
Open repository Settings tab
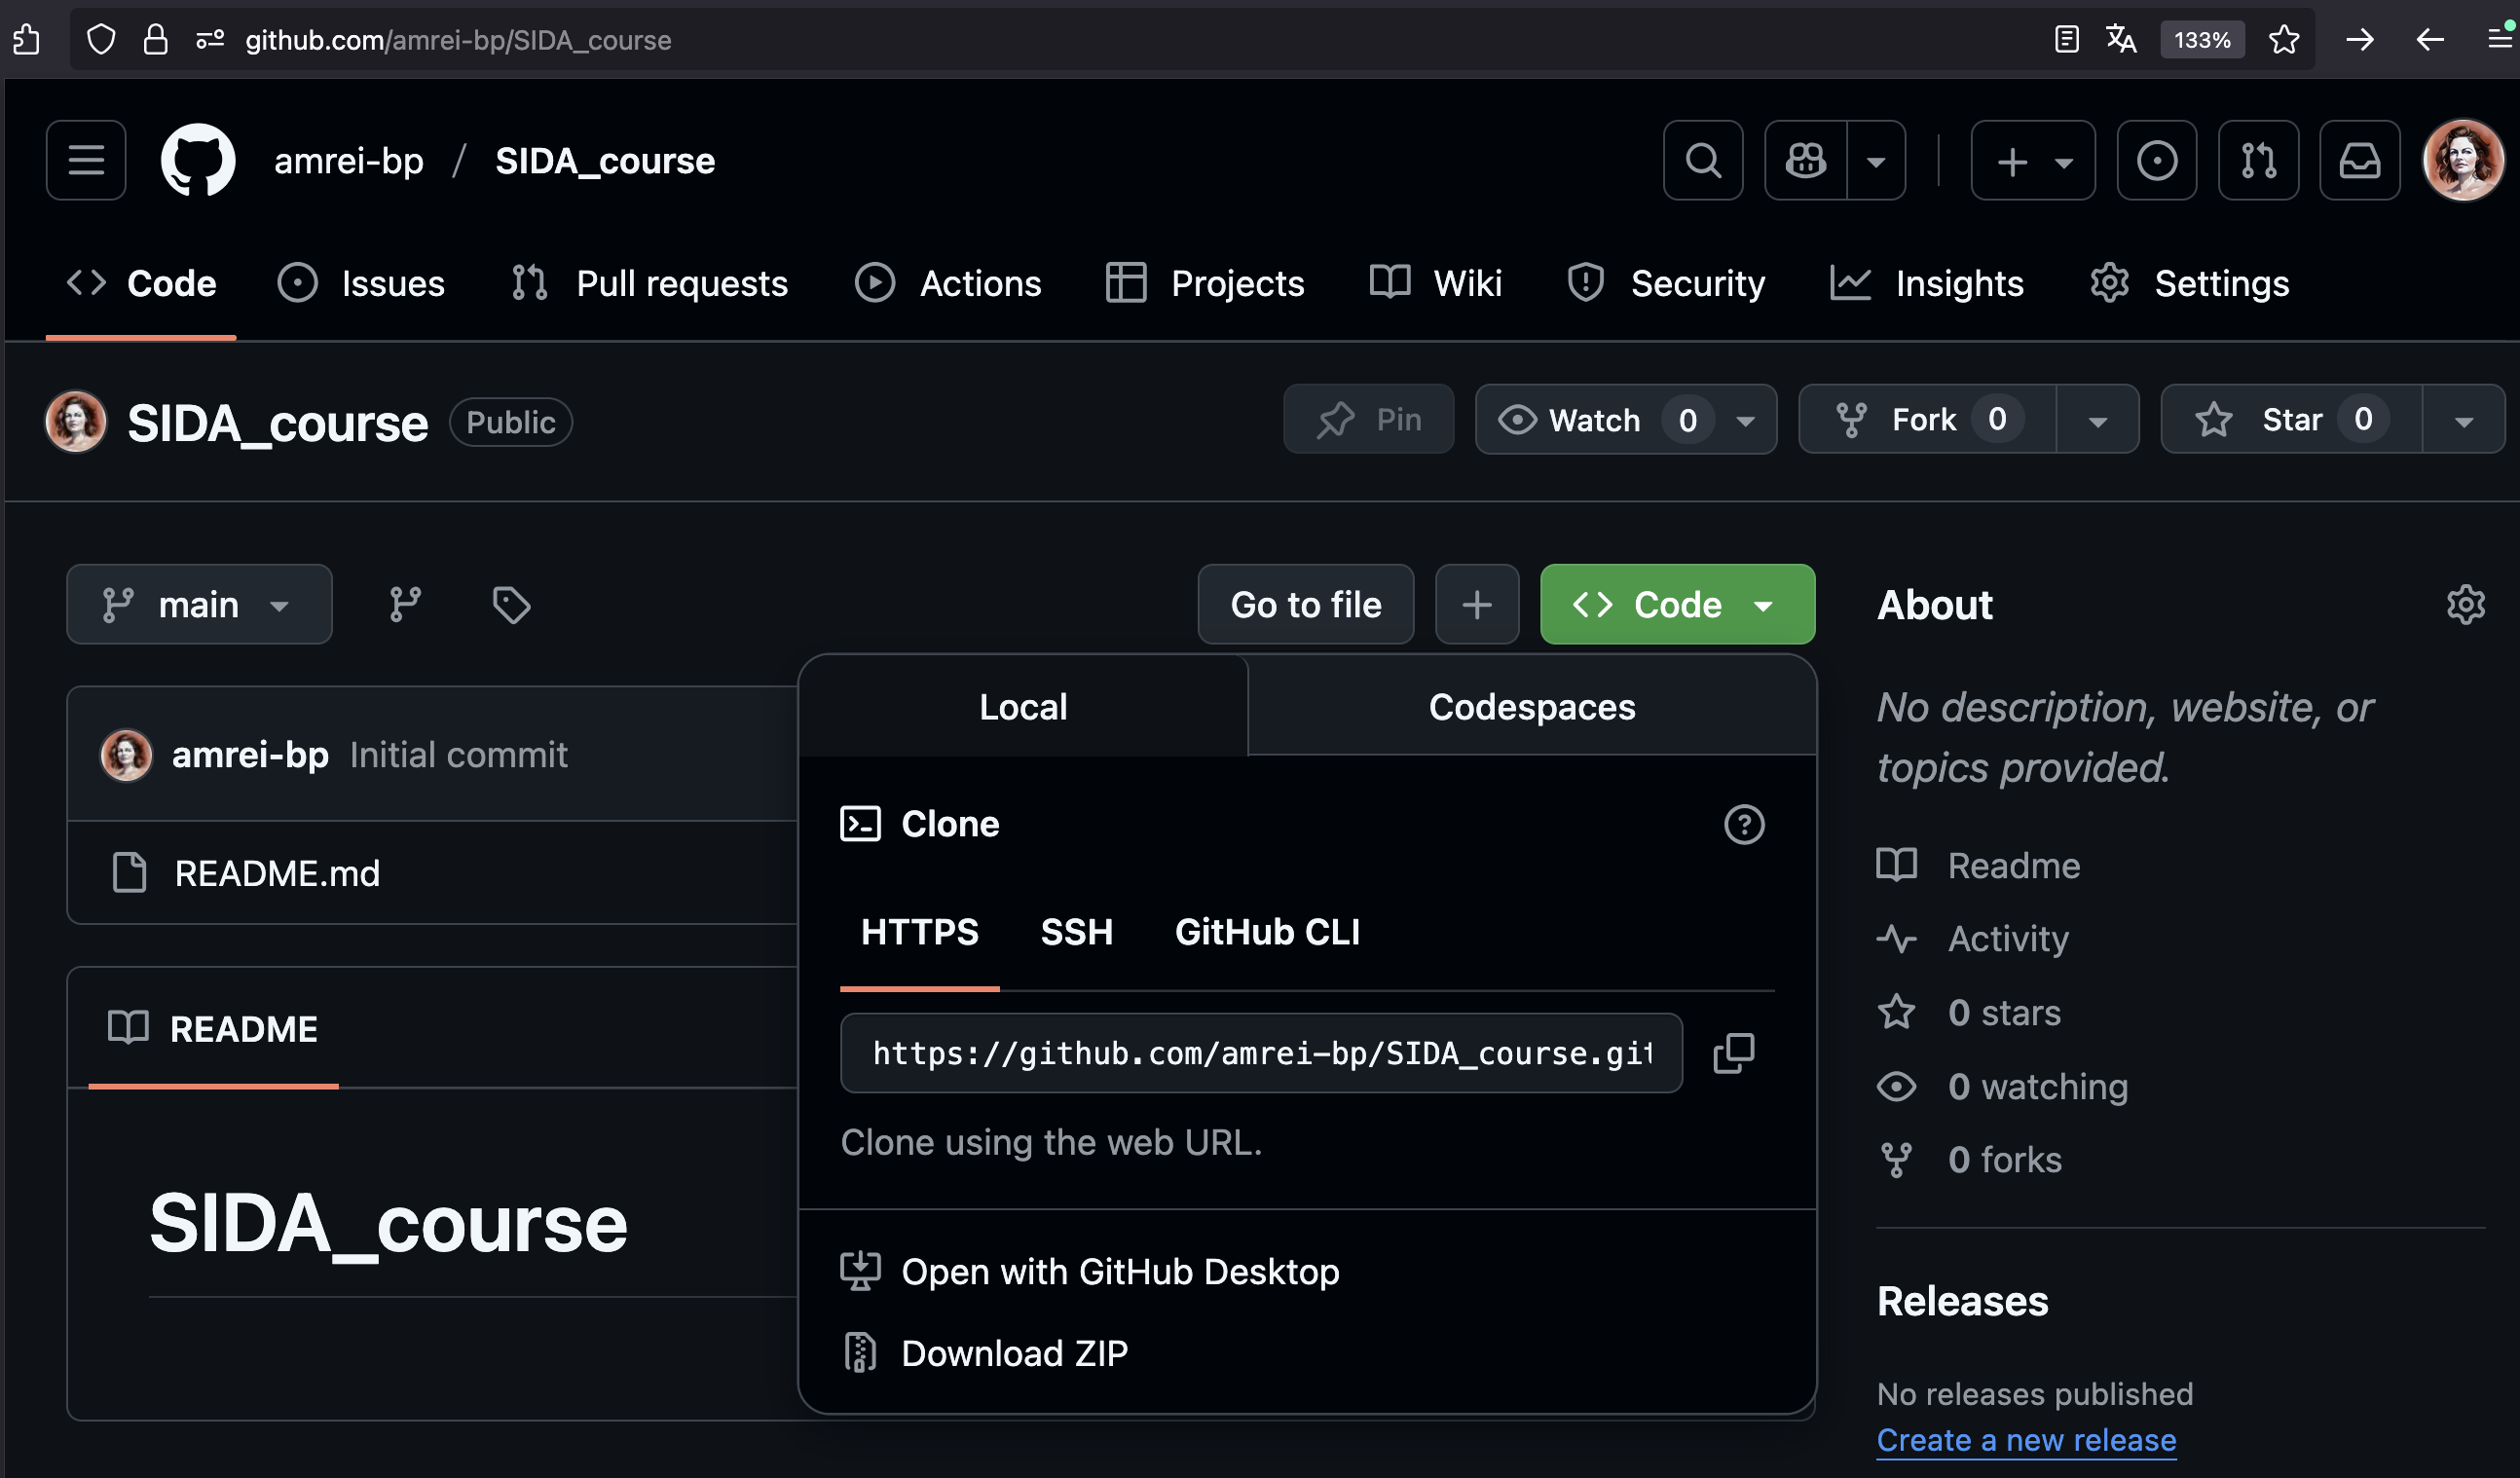pos(2190,283)
